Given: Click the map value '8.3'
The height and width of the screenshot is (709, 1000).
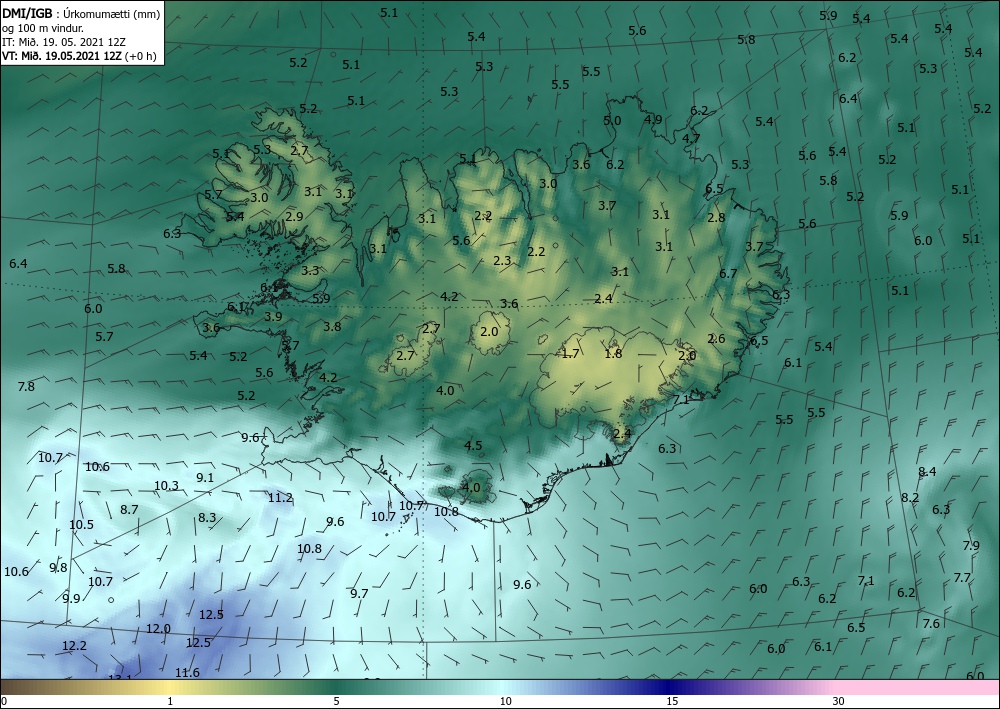Looking at the screenshot, I should pyautogui.click(x=207, y=518).
